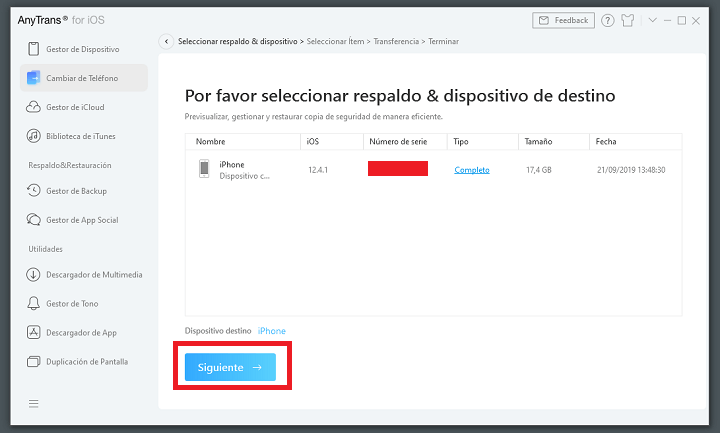Screen dimensions: 720x433
Task: Sort by Tamaño column header
Action: (x=554, y=141)
